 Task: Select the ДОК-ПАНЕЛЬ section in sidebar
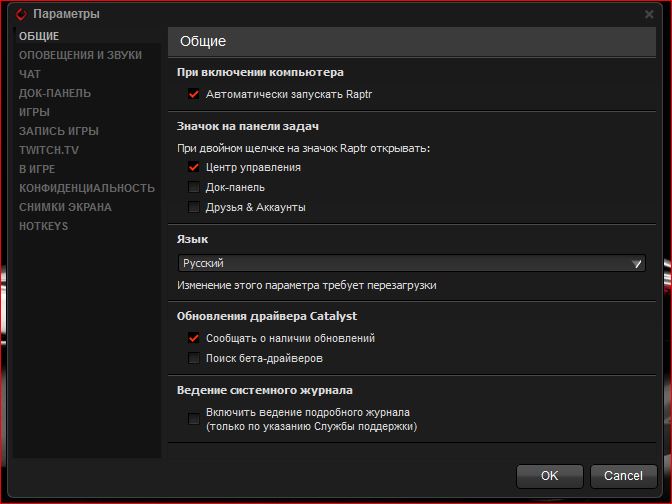click(x=55, y=93)
